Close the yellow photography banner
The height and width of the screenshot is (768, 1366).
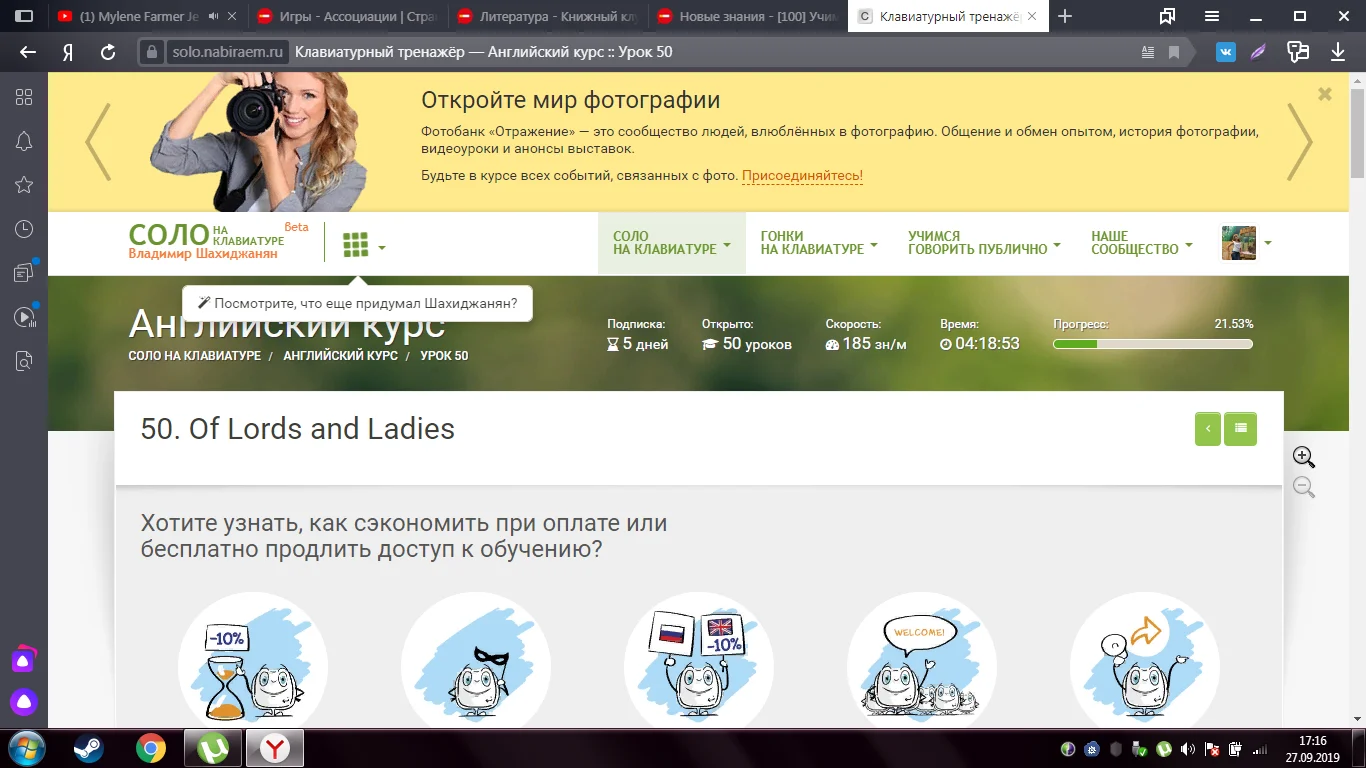coord(1325,94)
